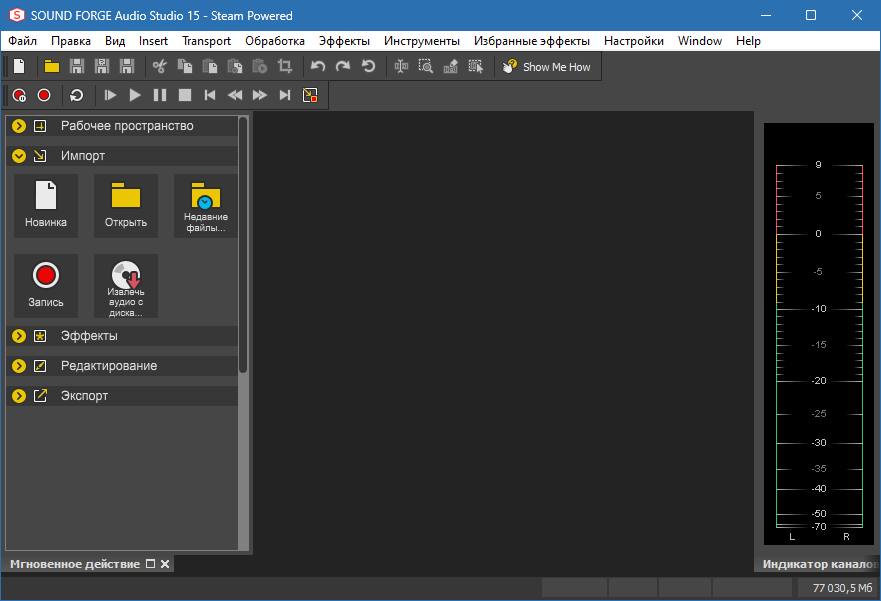
Task: Click the Индикатор каналов panel label
Action: [x=820, y=564]
